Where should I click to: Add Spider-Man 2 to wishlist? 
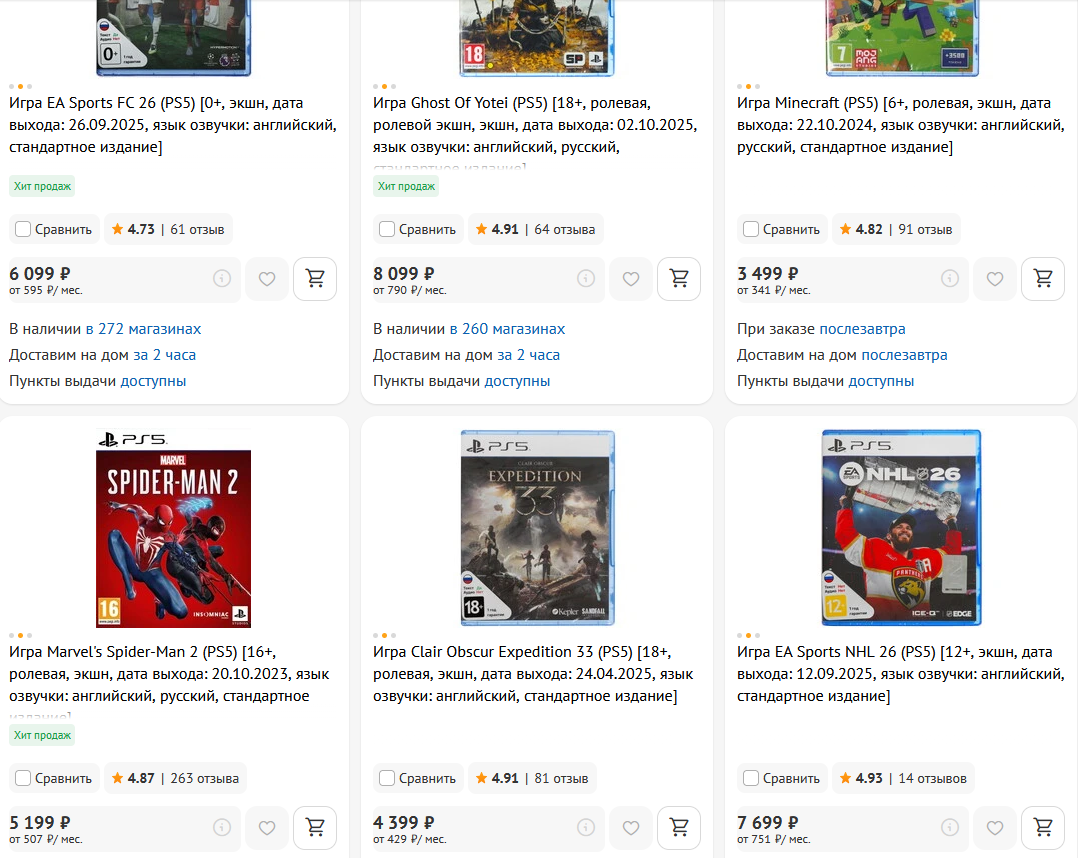267,828
